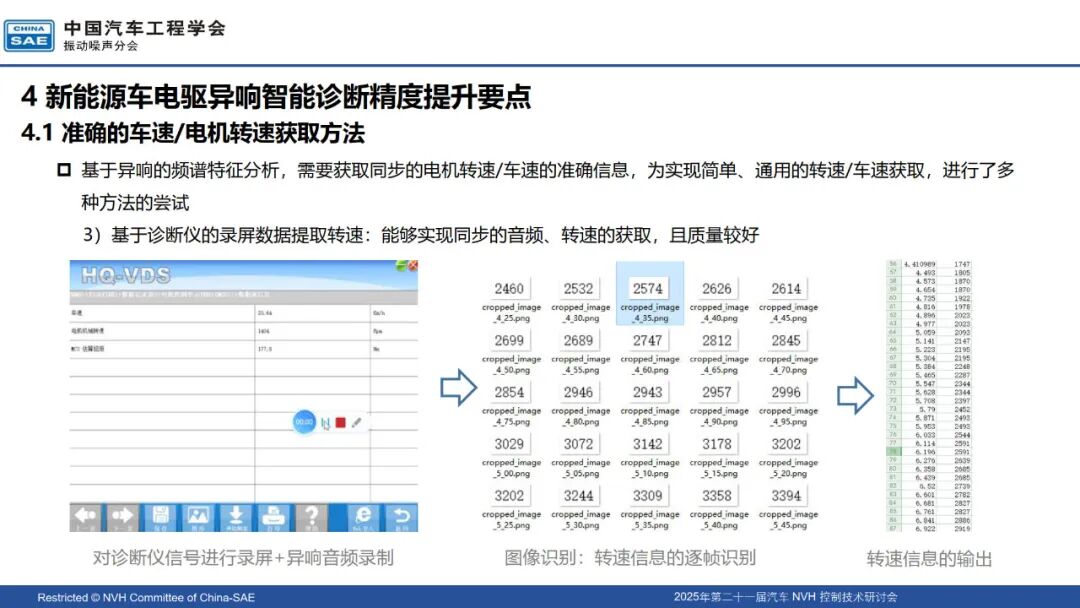Select thumbnail file showing 3029
1080x608 pixels.
tap(511, 456)
